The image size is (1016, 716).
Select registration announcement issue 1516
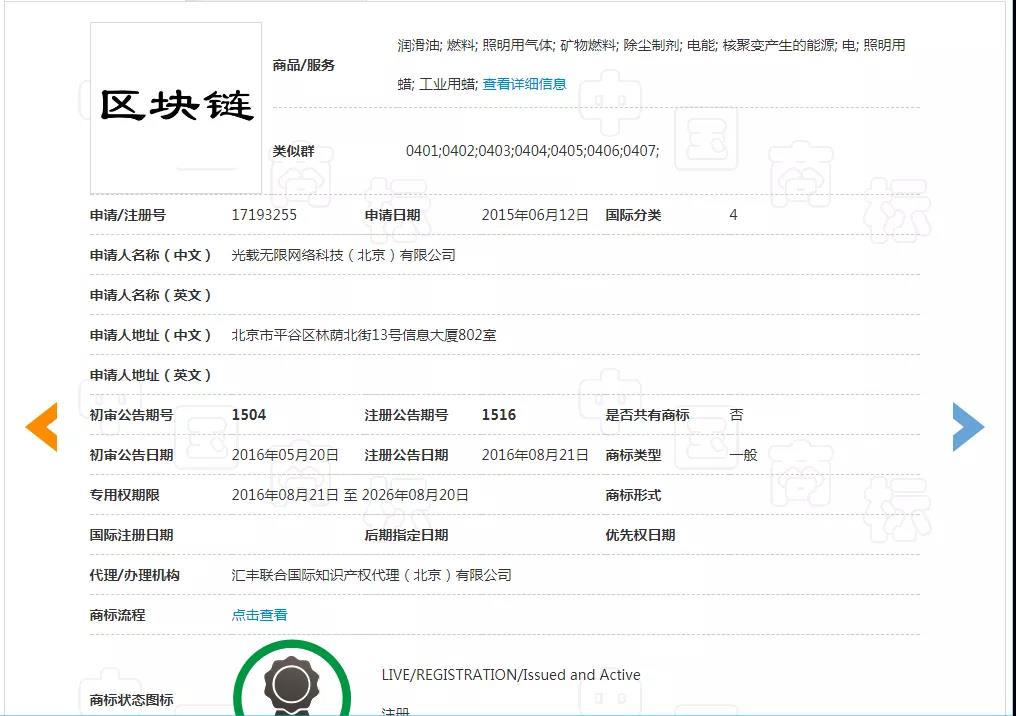pos(499,415)
